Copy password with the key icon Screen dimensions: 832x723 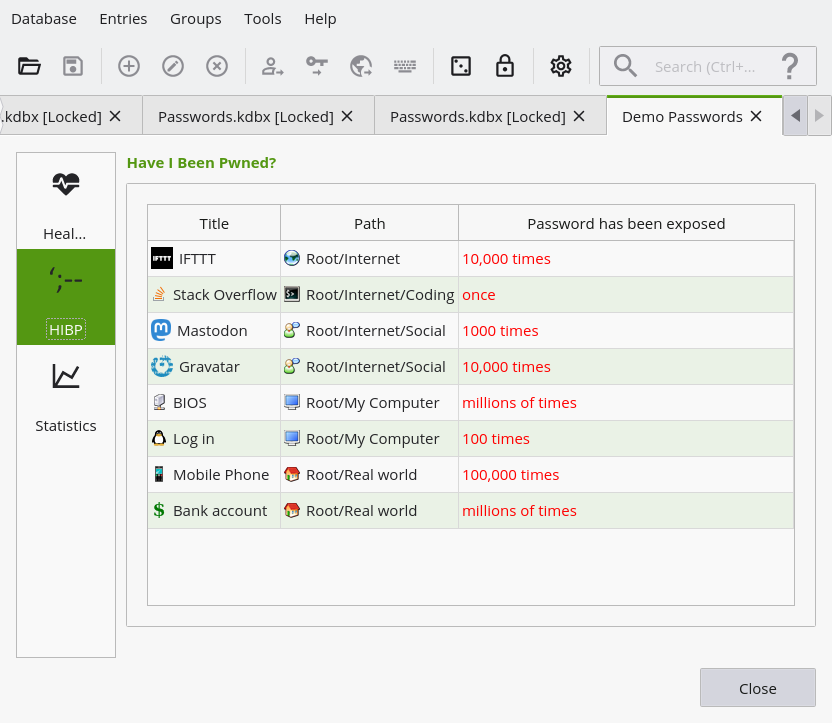click(x=317, y=66)
